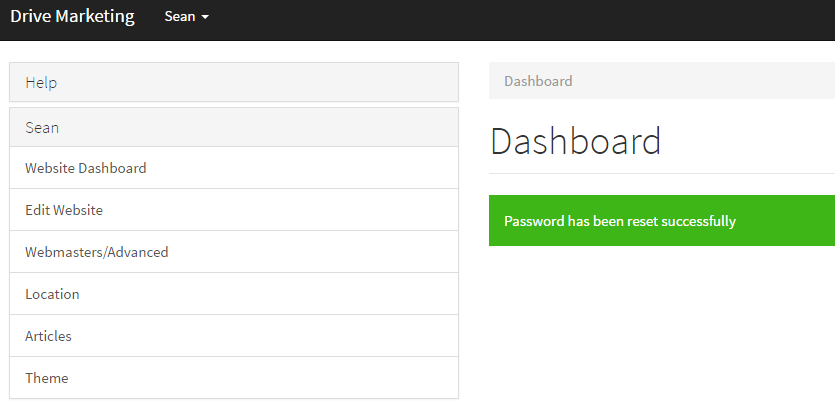
Task: Open Website Dashboard from the sidebar
Action: coord(234,168)
